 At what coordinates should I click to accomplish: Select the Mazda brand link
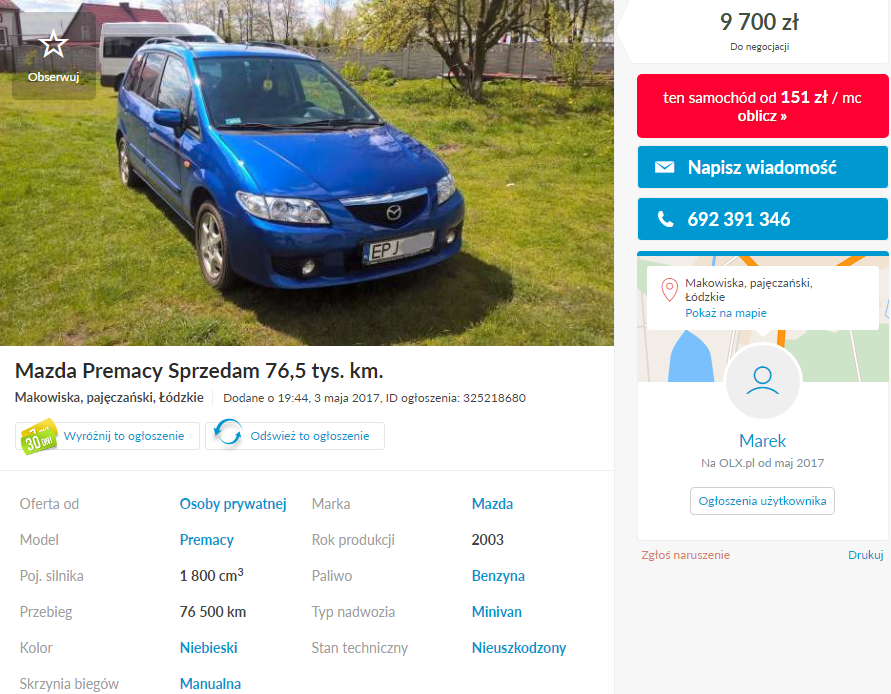tap(492, 504)
